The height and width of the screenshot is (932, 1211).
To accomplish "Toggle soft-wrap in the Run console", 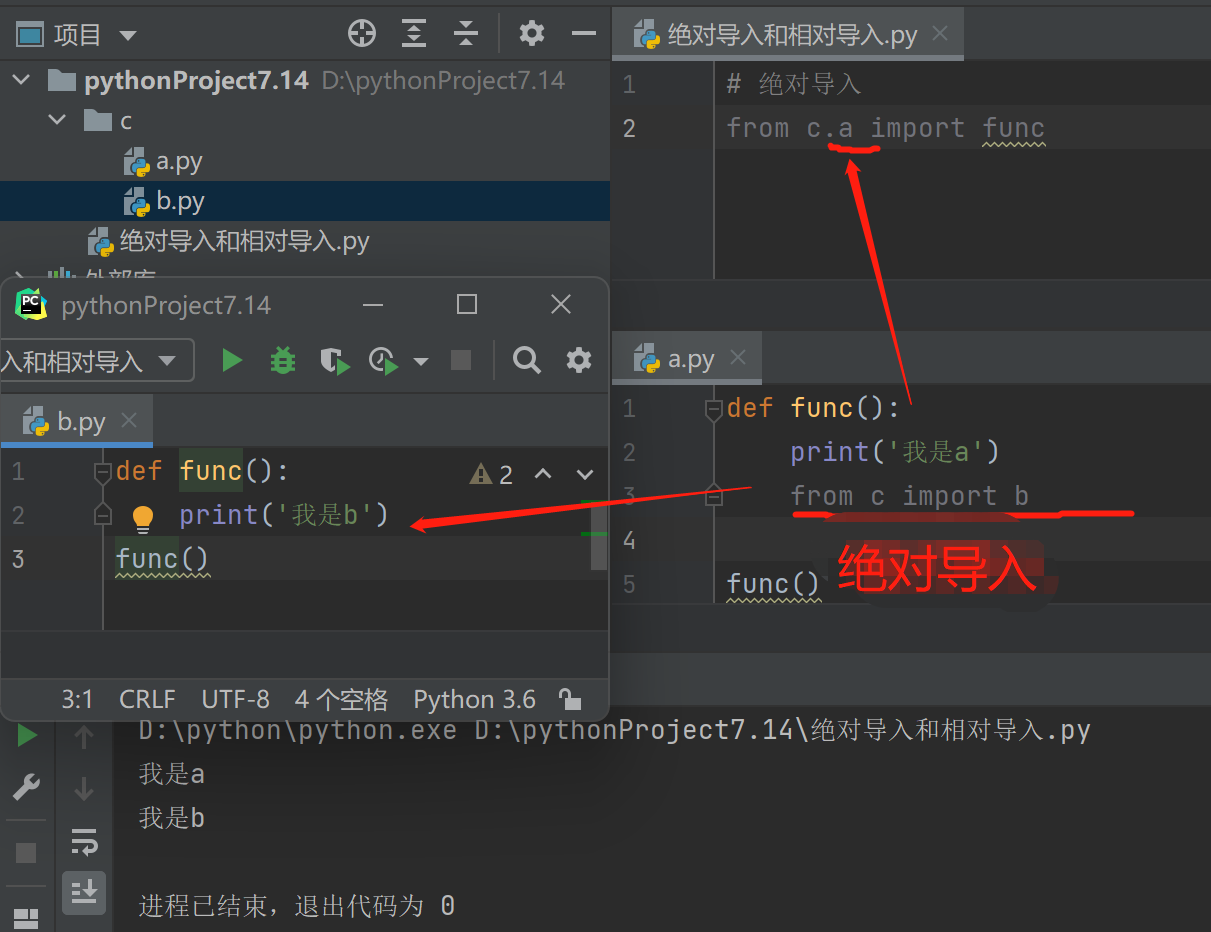I will coord(84,842).
